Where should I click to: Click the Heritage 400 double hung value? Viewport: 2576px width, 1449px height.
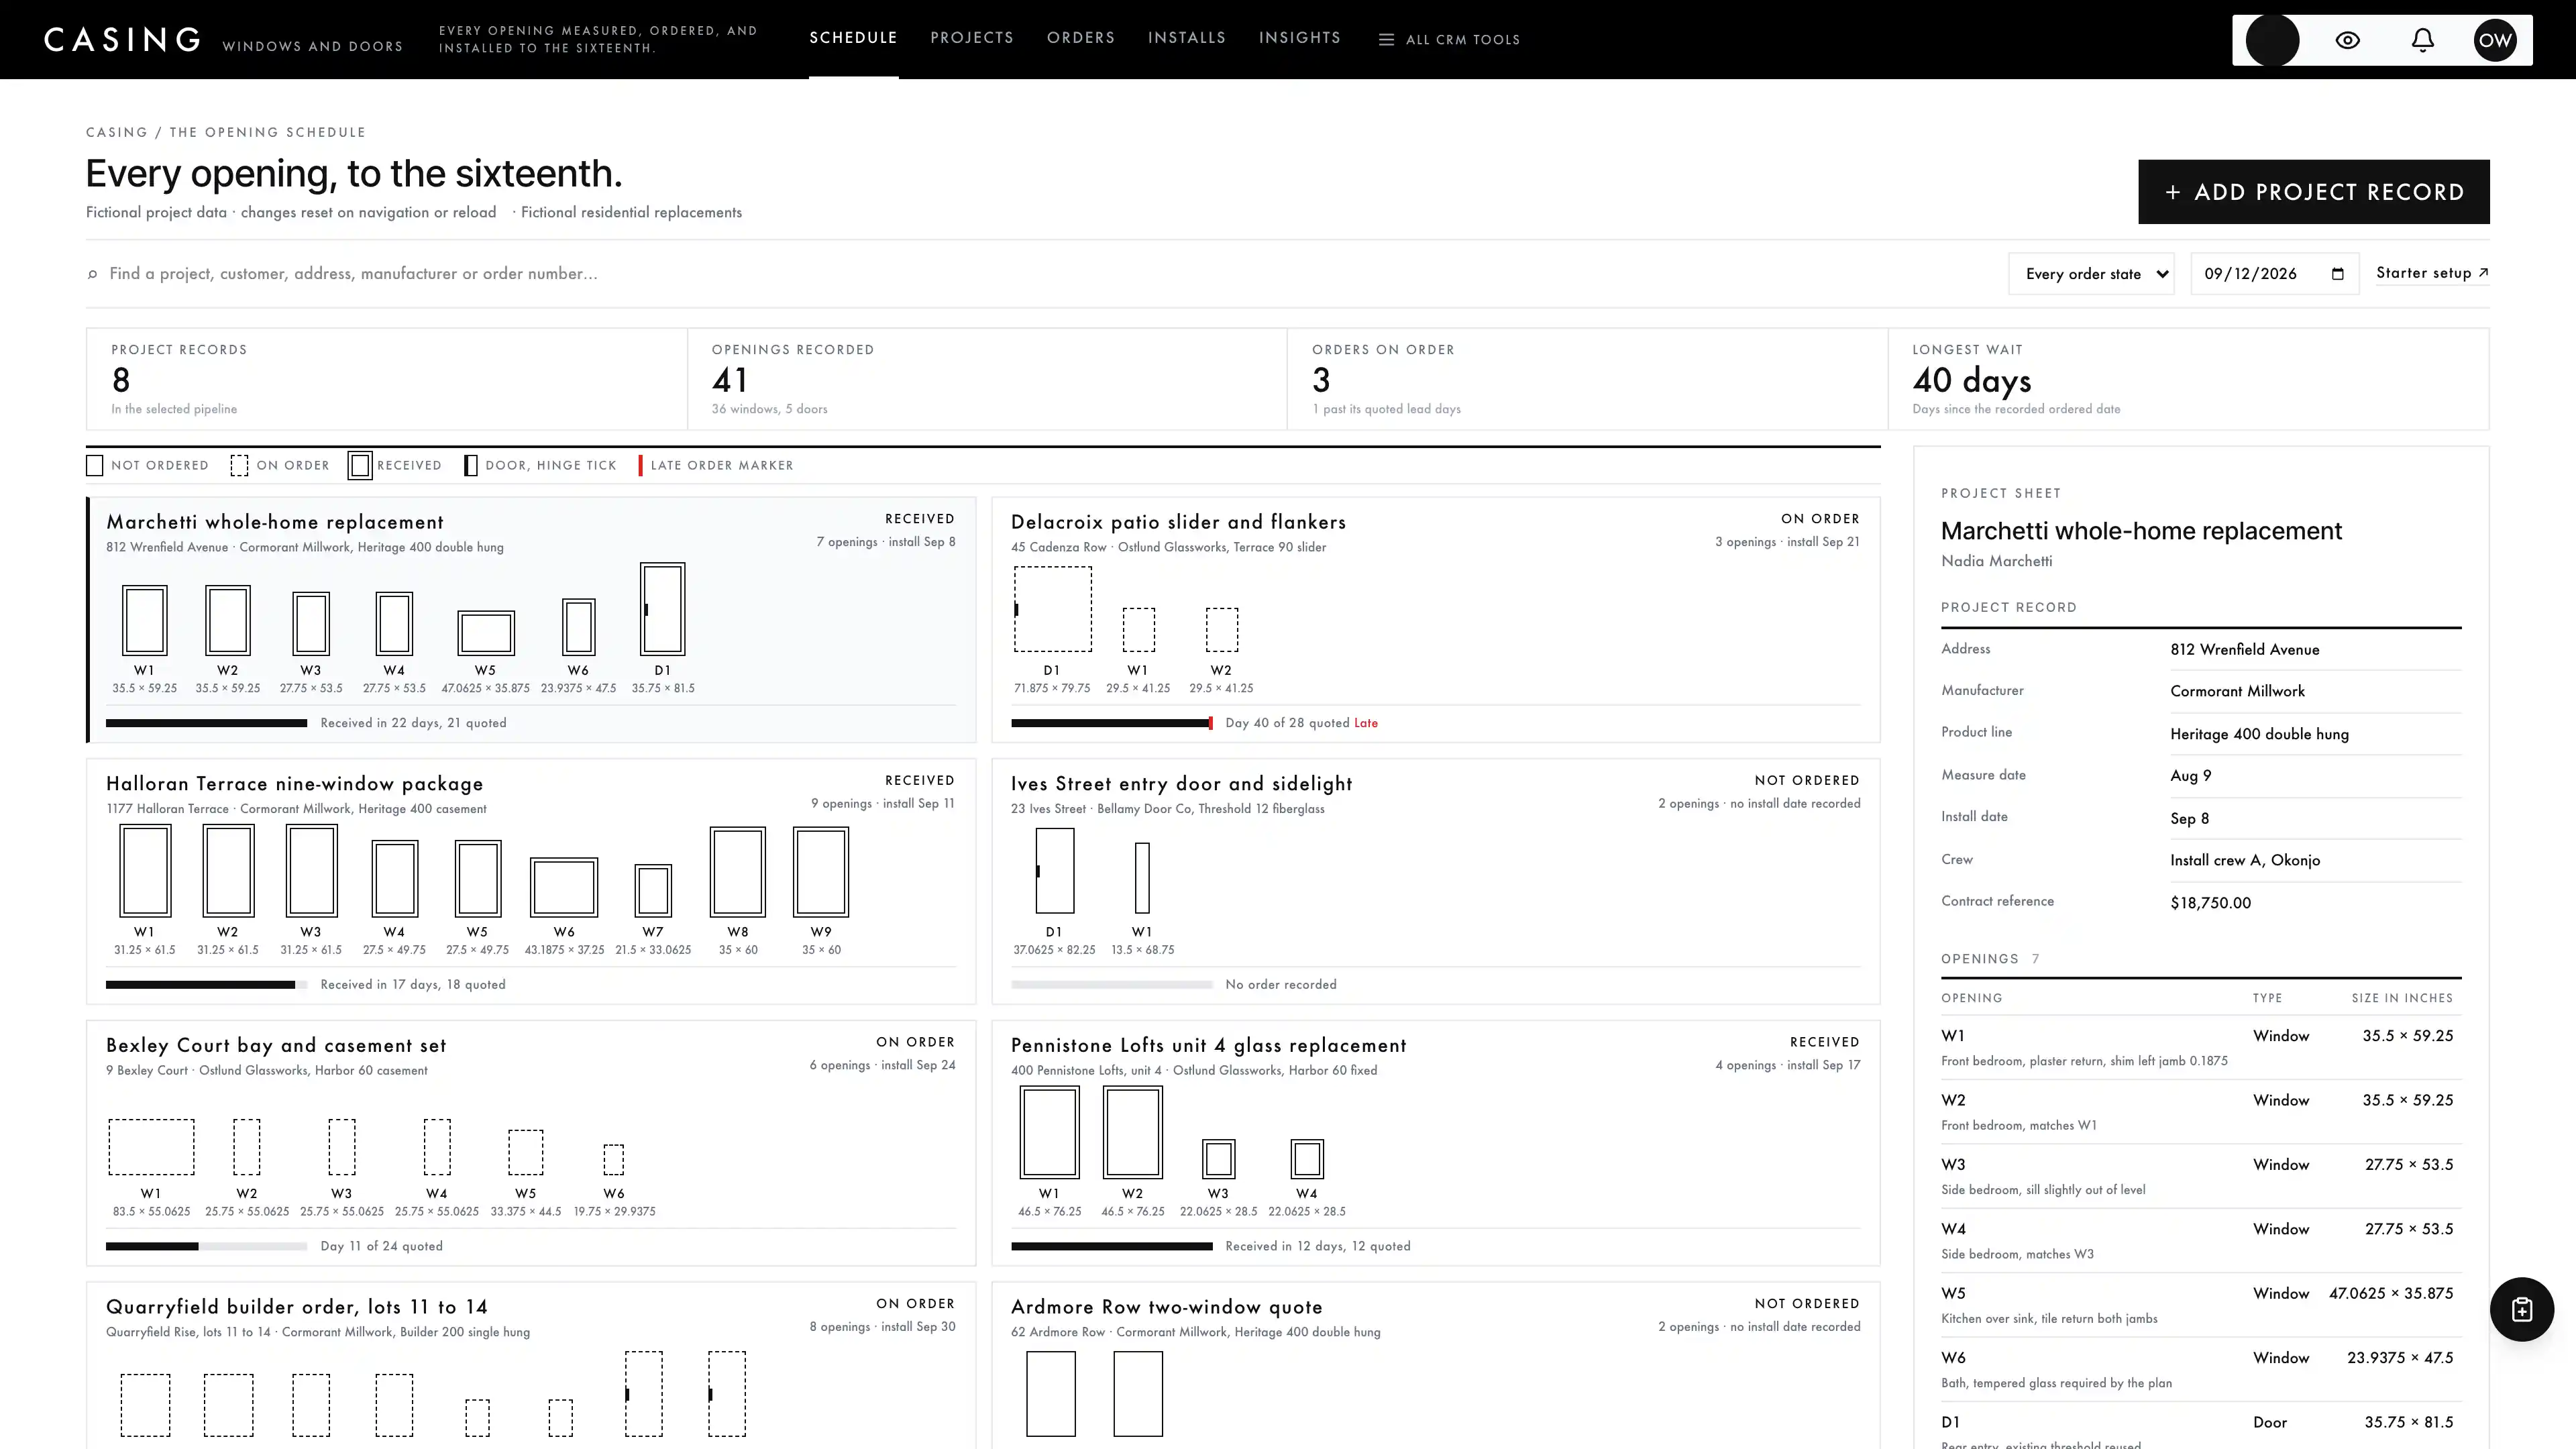2259,735
